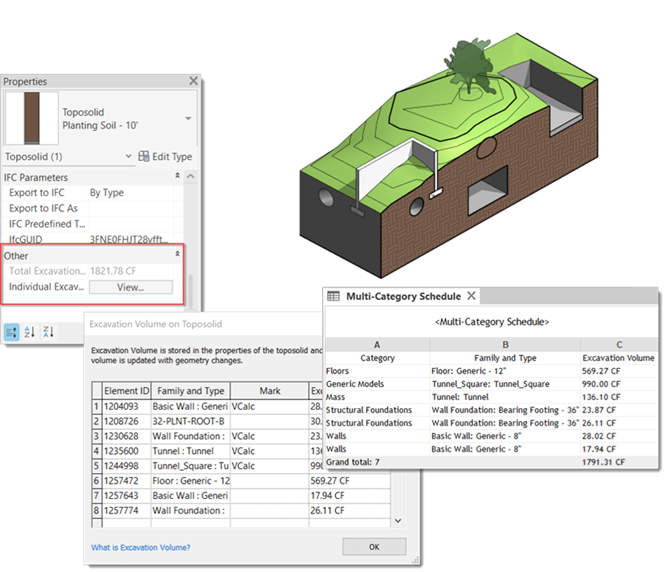
Task: Click the Mark column header
Action: 270,391
